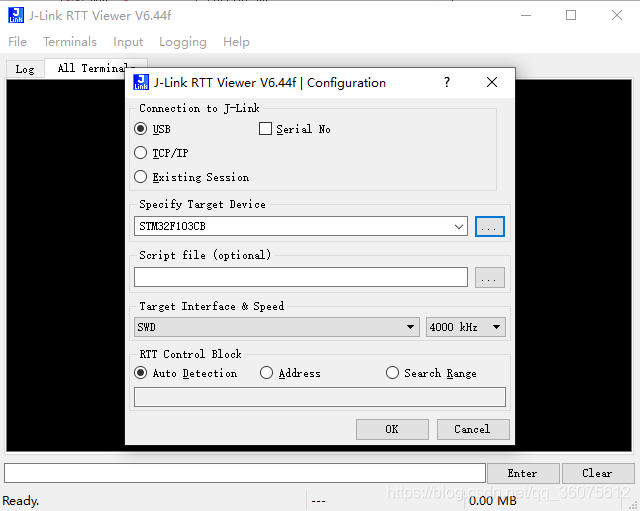
Task: Click the terminal input field at the bottom
Action: (245, 473)
